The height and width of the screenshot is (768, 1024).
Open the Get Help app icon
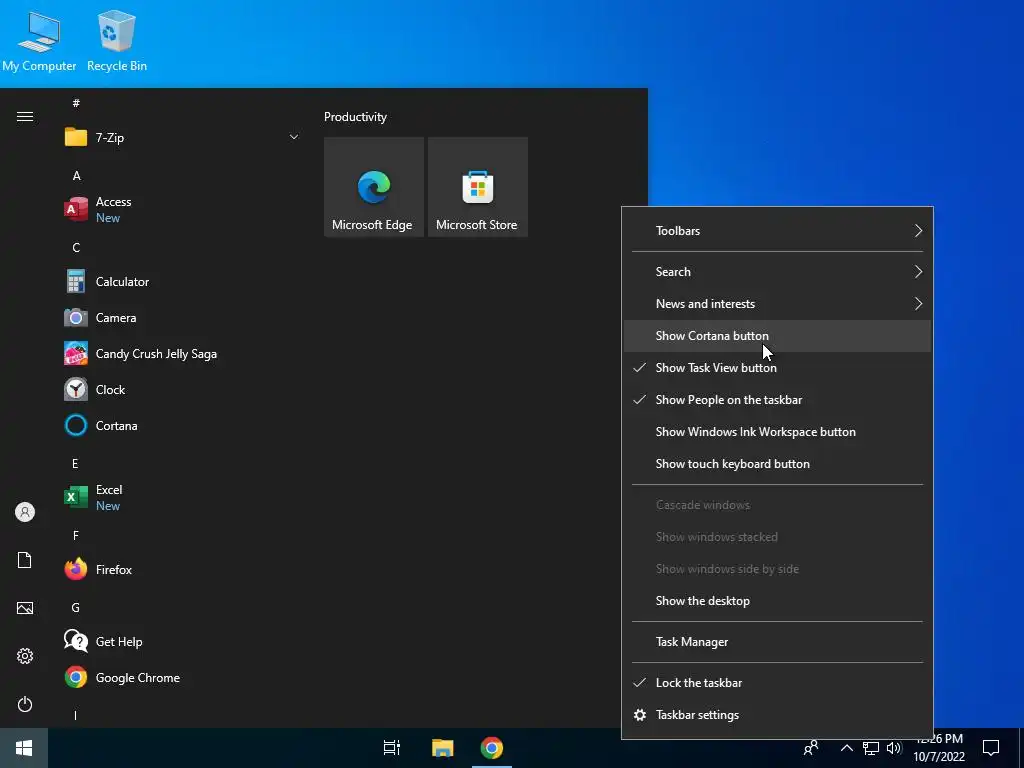(76, 641)
